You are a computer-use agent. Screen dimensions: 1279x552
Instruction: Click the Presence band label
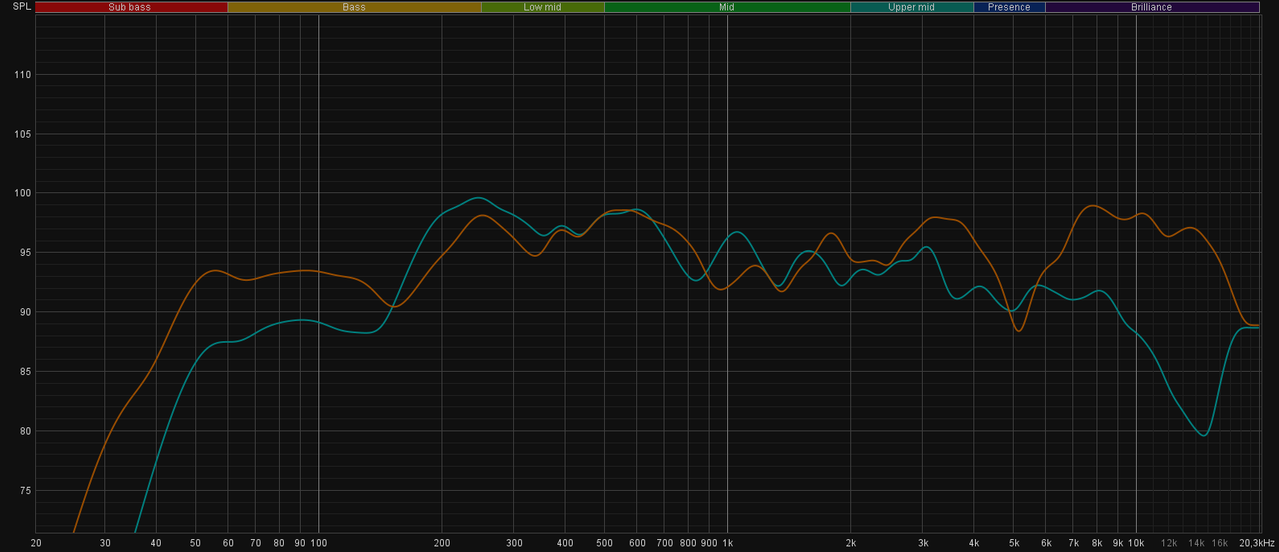coord(1009,7)
